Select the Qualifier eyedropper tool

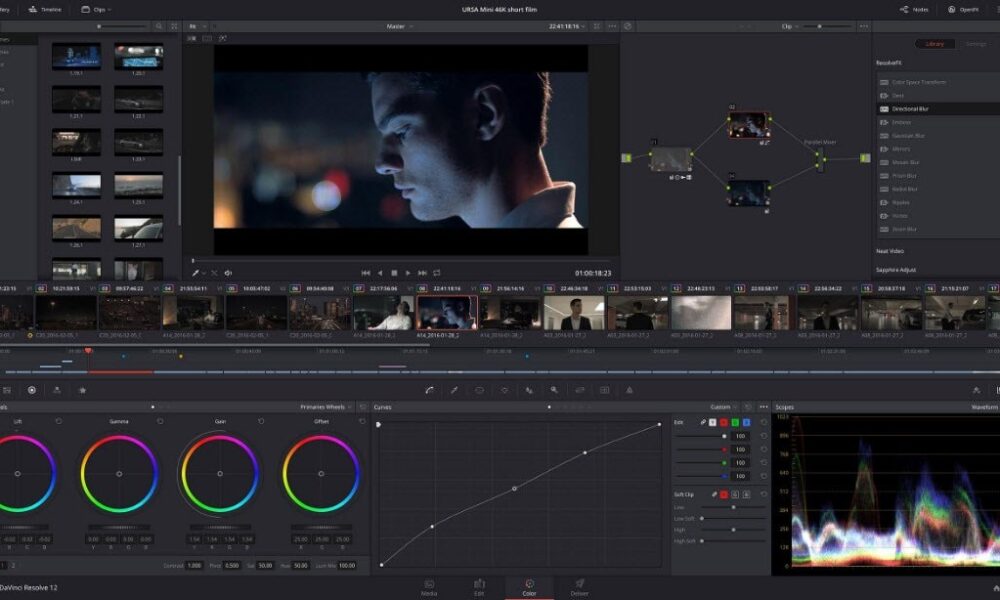454,390
